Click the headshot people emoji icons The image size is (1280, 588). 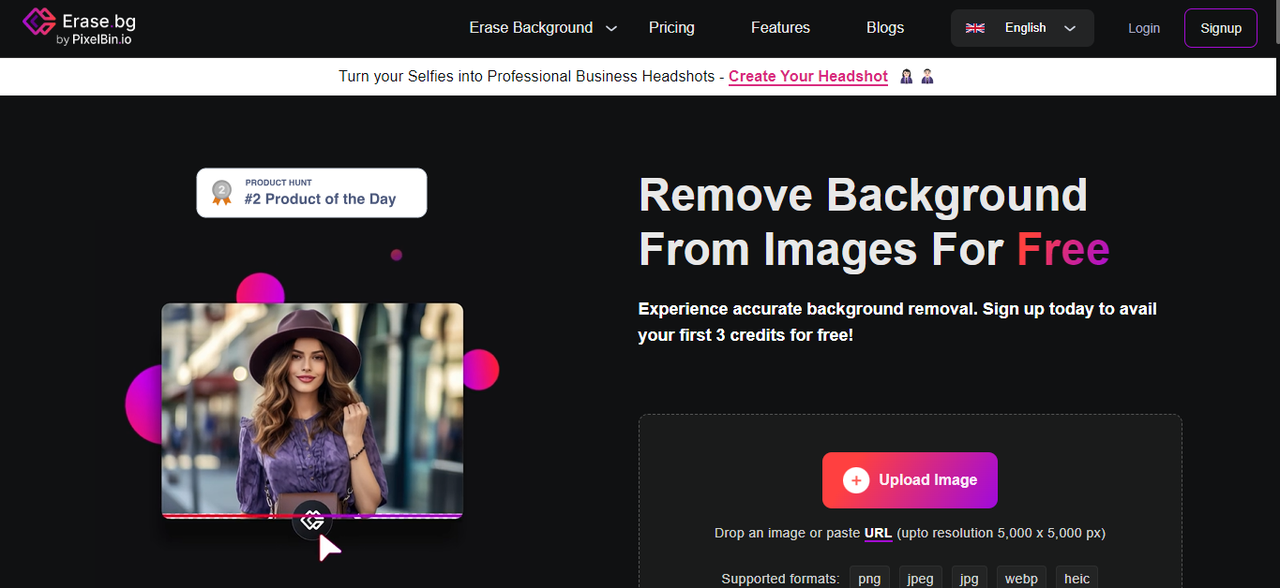(916, 76)
